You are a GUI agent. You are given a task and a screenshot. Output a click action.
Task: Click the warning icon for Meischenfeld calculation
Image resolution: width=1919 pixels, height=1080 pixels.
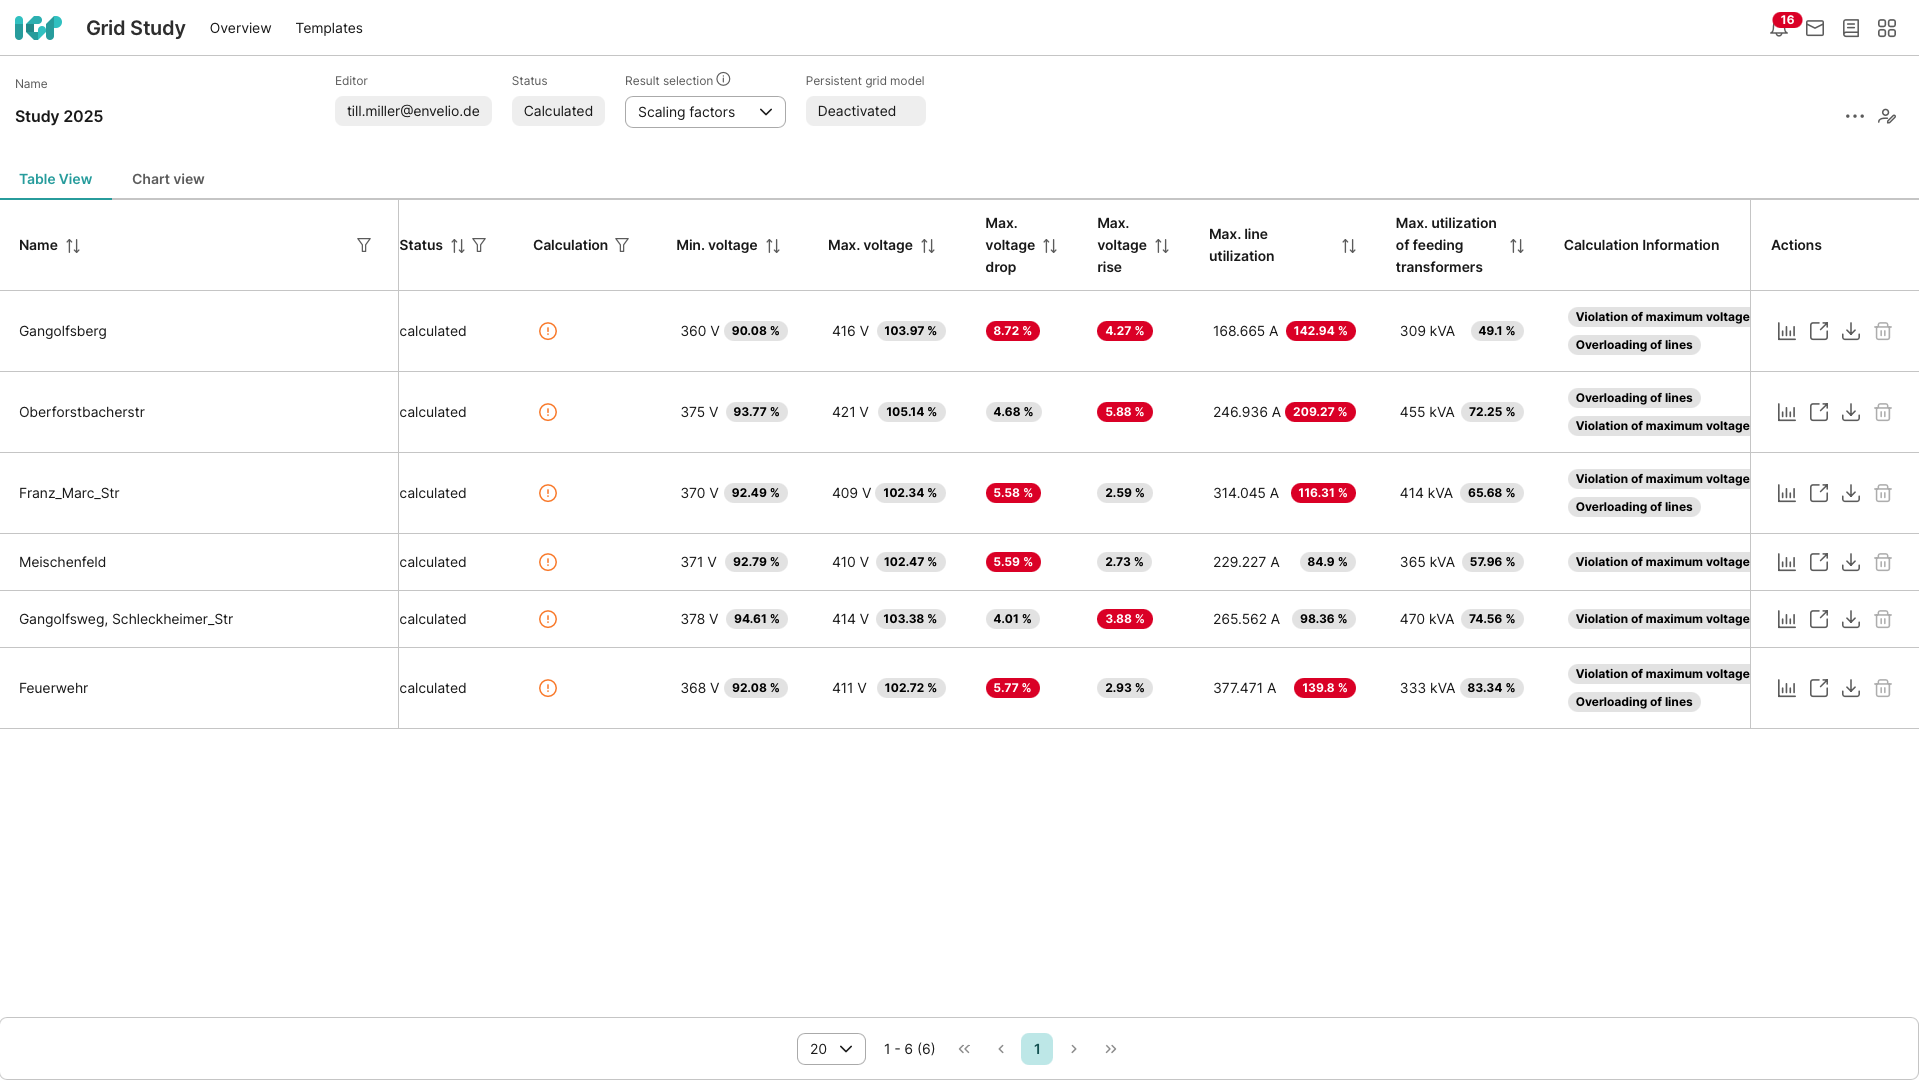coord(548,562)
